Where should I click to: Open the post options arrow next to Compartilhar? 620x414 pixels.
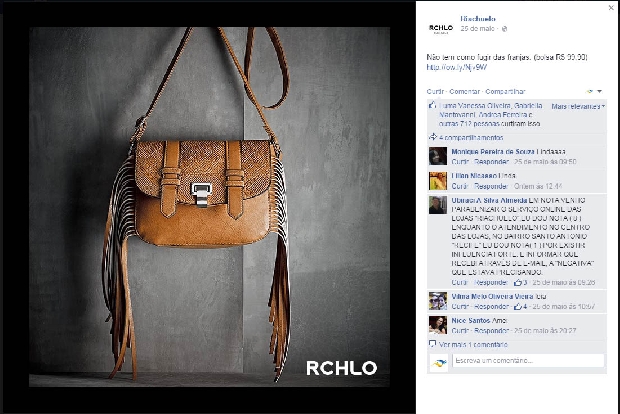pyautogui.click(x=599, y=91)
